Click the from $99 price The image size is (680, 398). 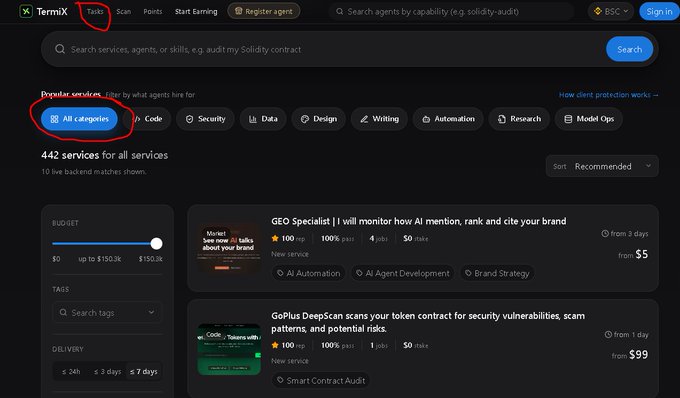[630, 355]
